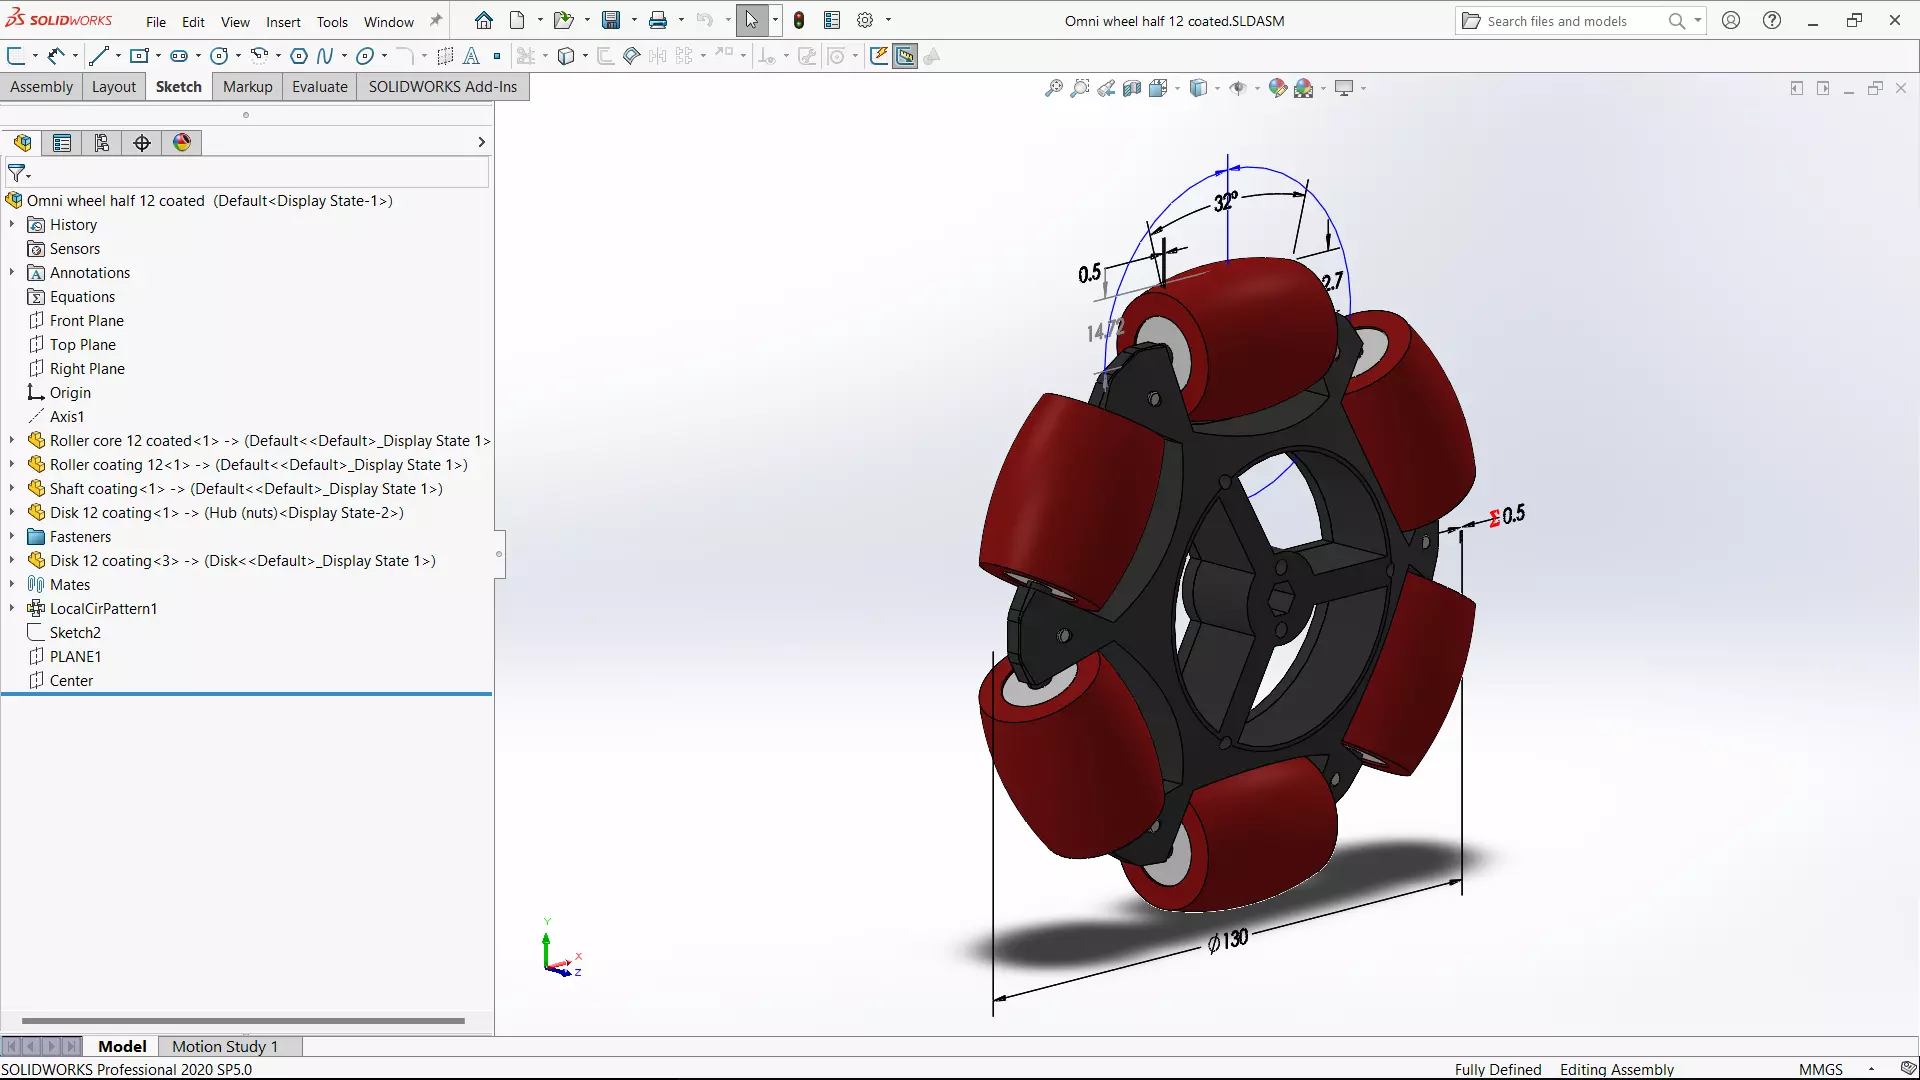Select Sketch2 in the tree
1920x1080 pixels.
[x=75, y=632]
